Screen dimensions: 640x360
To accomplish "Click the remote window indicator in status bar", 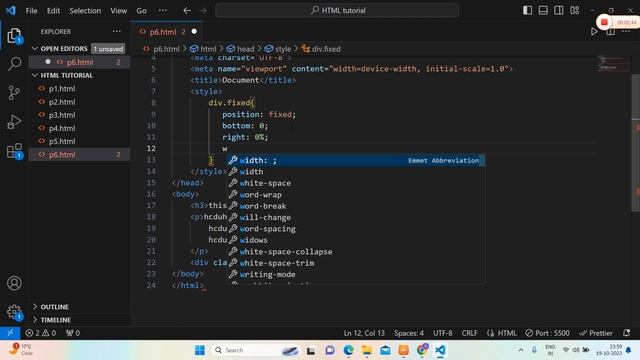I will tap(10, 333).
